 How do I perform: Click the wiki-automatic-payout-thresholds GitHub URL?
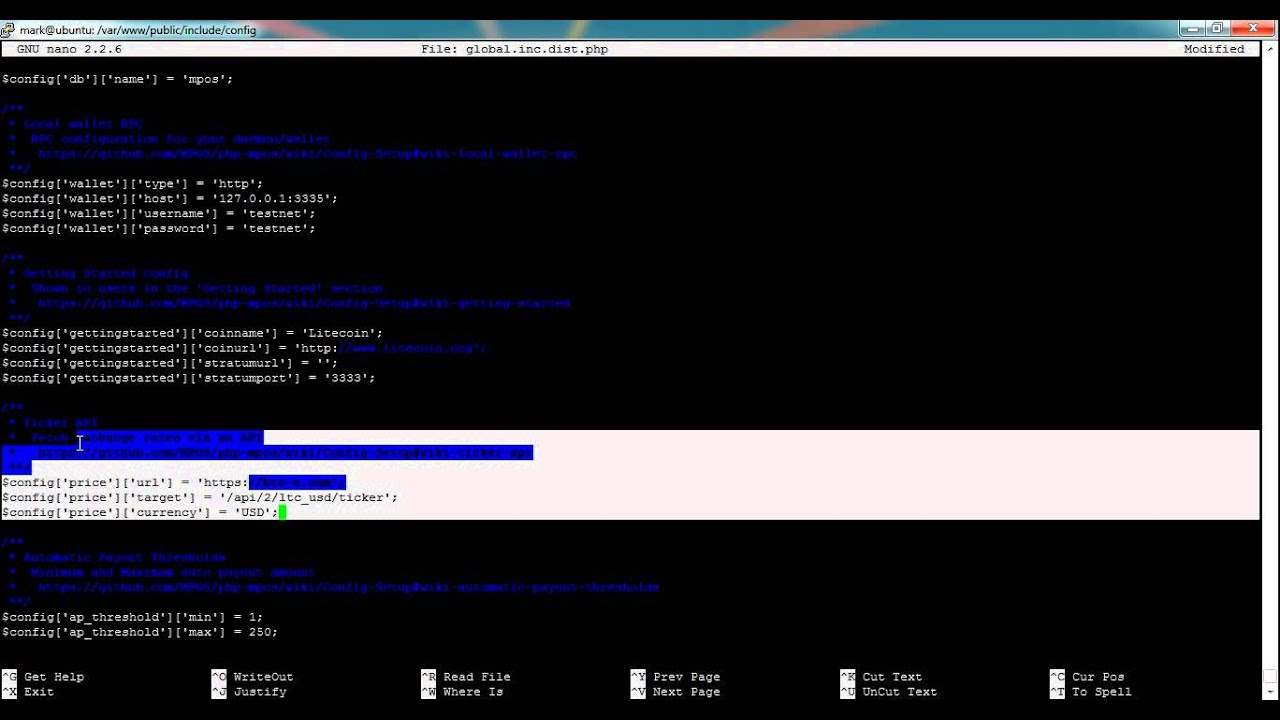tap(349, 587)
